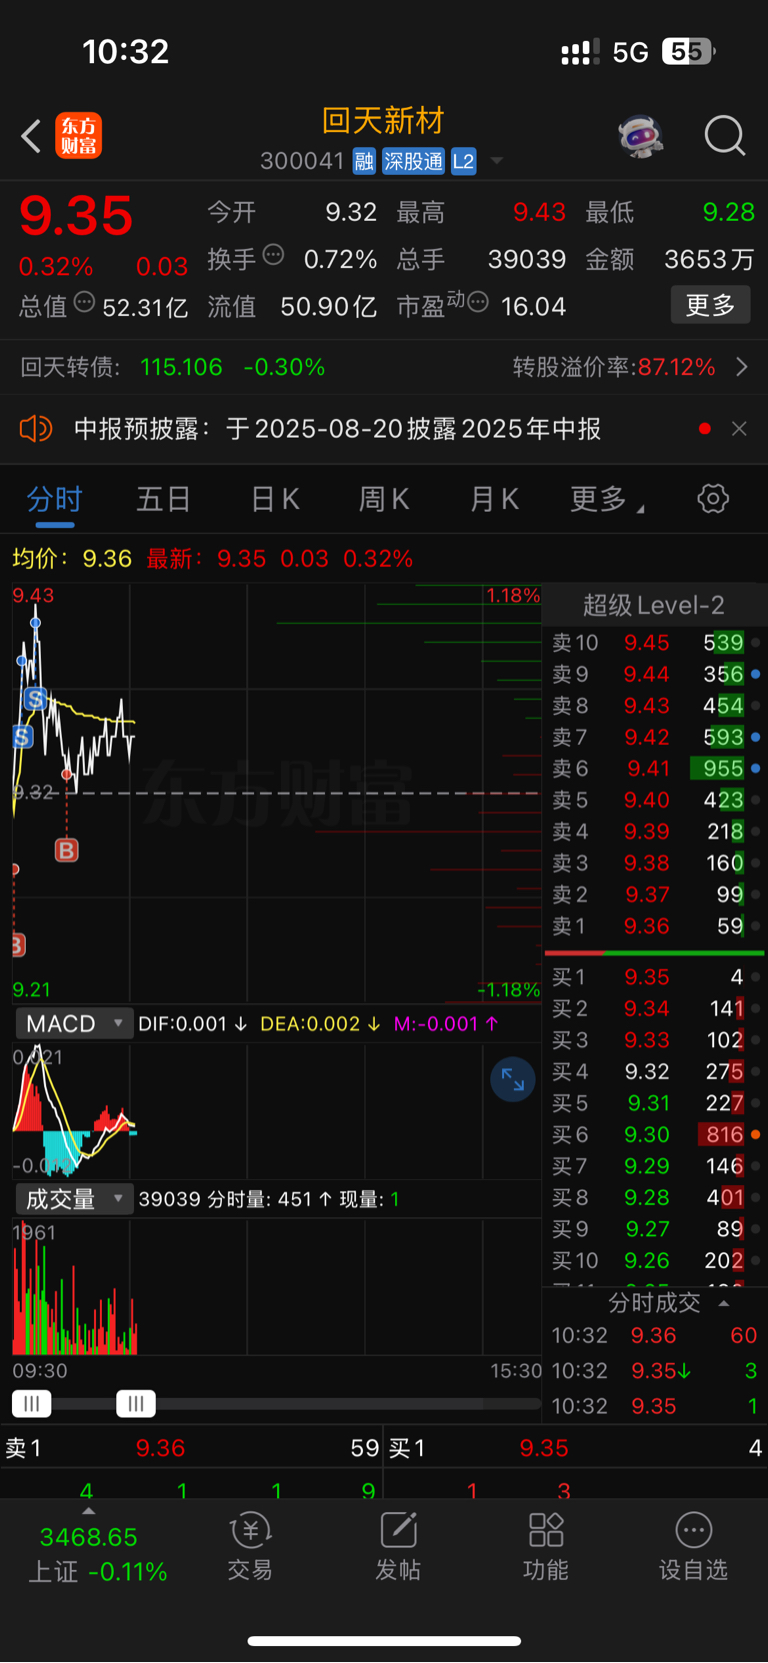The width and height of the screenshot is (768, 1663).
Task: Tap the 东方财富 orange logo icon
Action: 78,136
